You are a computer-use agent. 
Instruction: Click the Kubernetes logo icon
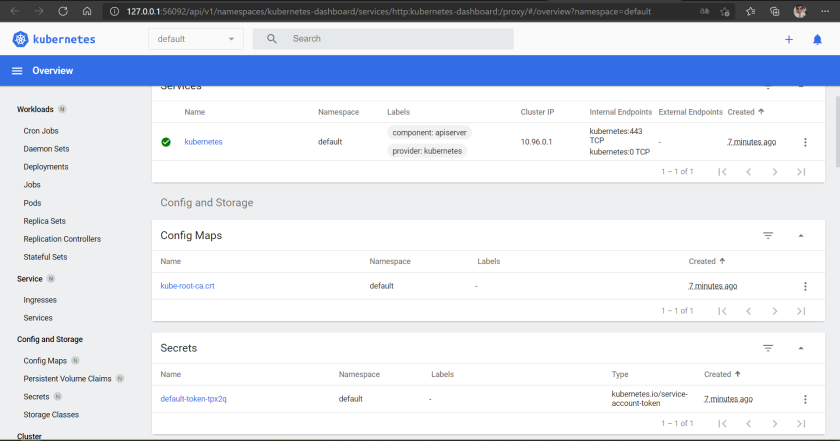point(20,39)
